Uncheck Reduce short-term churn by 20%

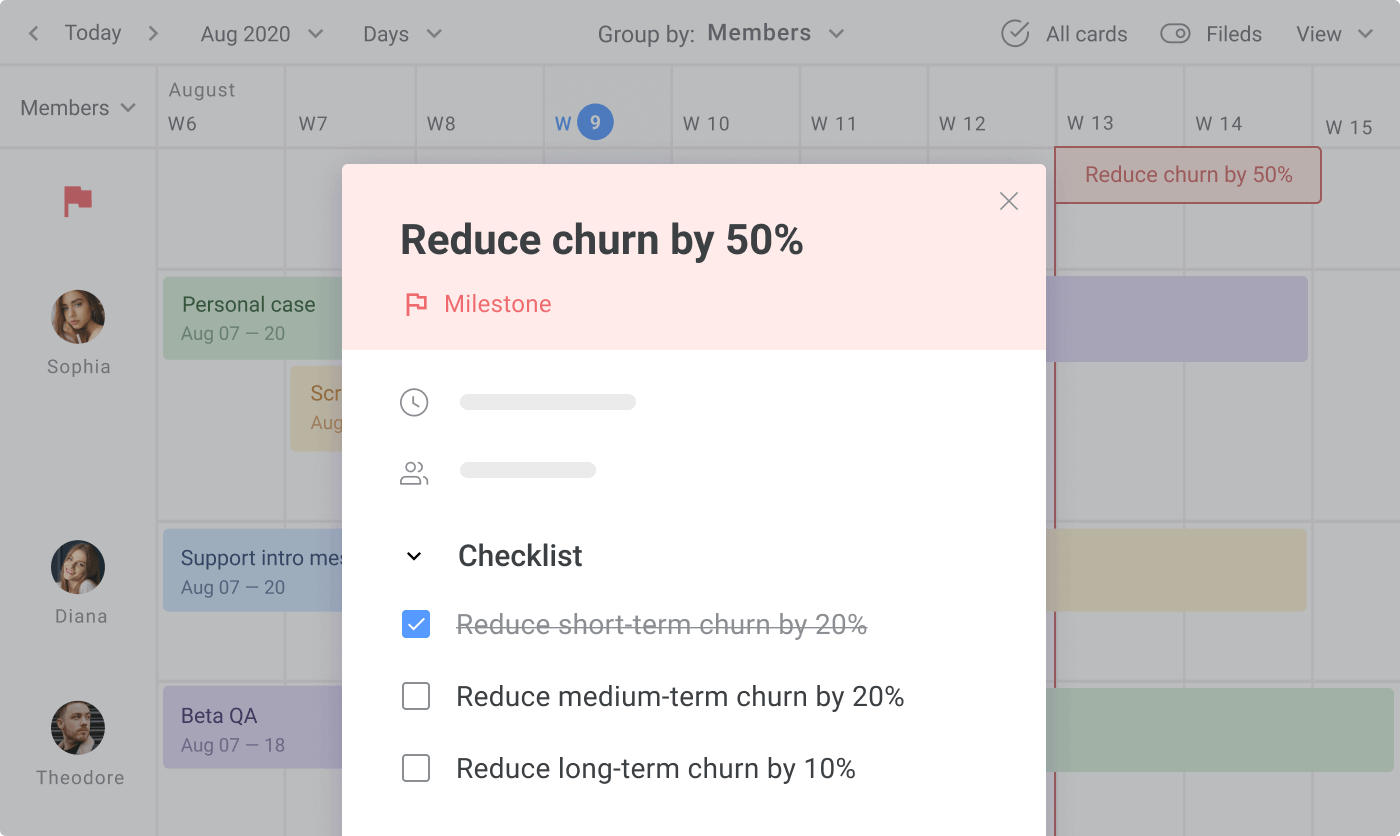point(416,625)
